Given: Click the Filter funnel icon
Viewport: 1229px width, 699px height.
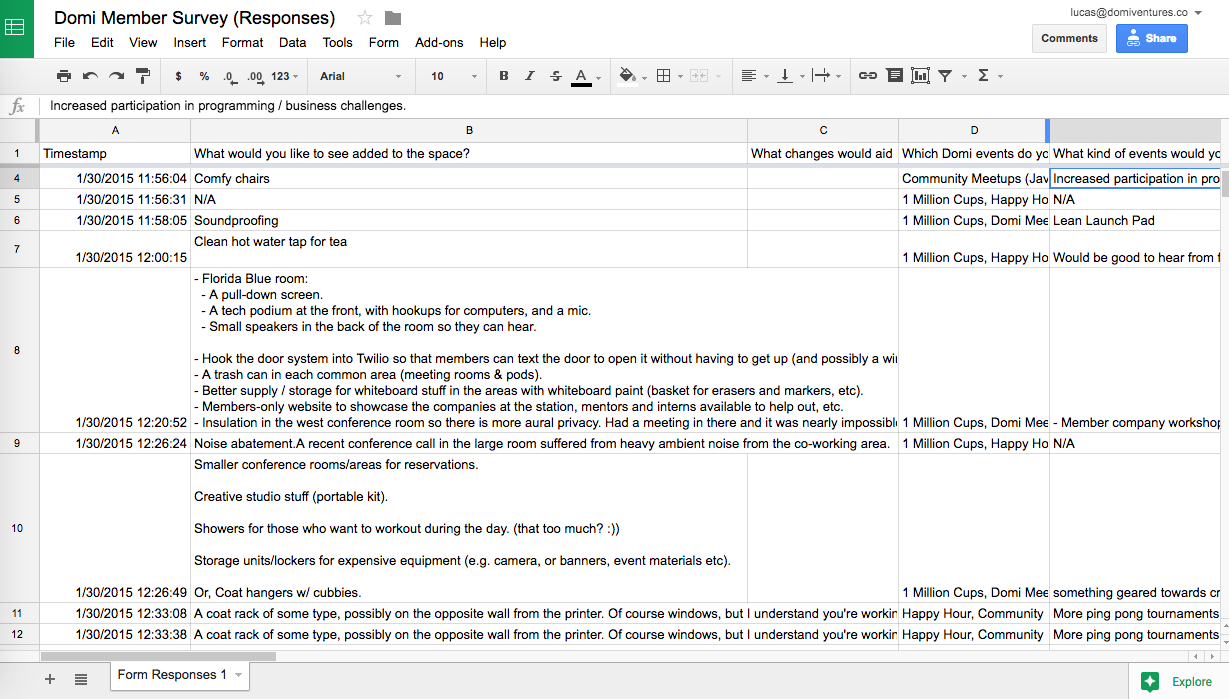Looking at the screenshot, I should (945, 76).
